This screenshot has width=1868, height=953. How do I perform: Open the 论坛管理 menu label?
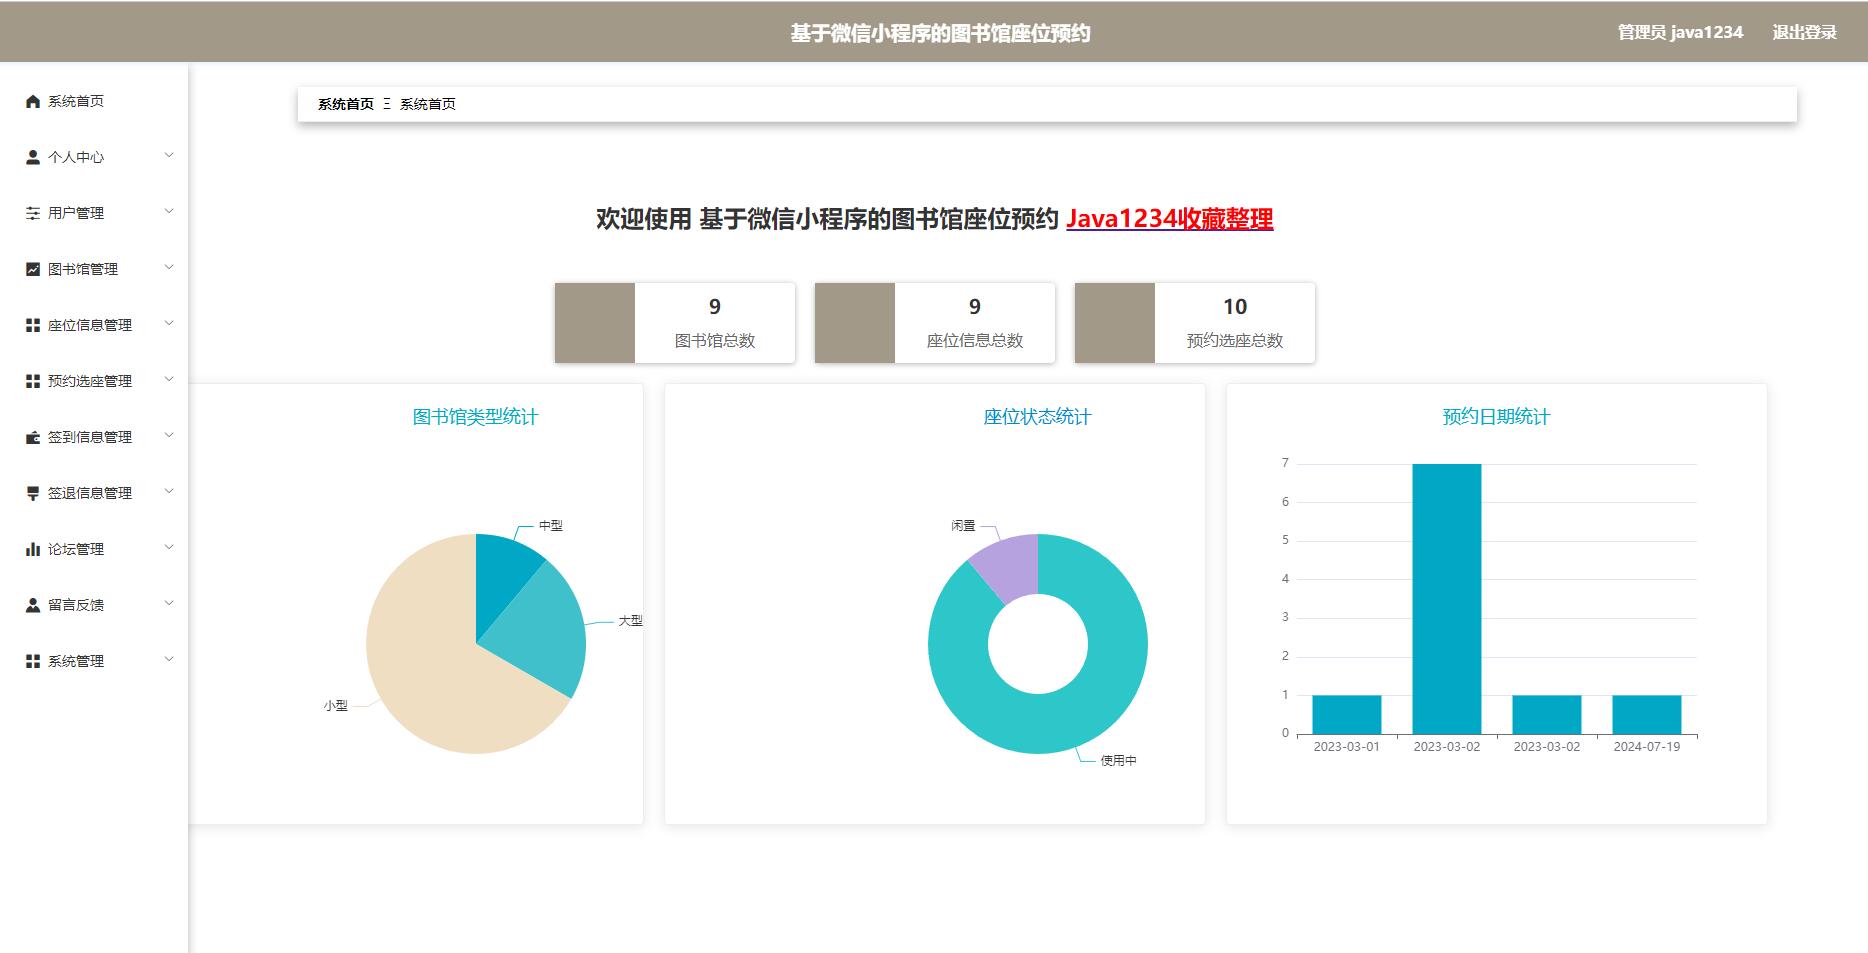pos(76,549)
